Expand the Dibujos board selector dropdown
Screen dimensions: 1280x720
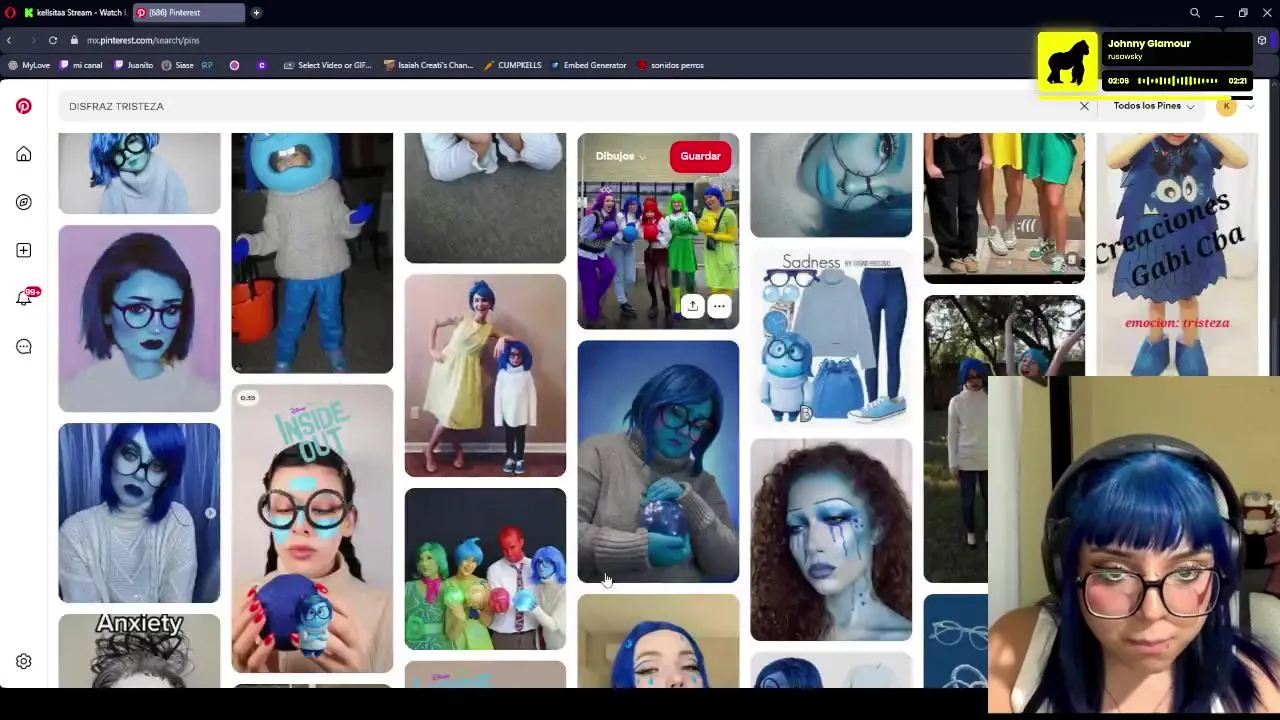[x=620, y=156]
